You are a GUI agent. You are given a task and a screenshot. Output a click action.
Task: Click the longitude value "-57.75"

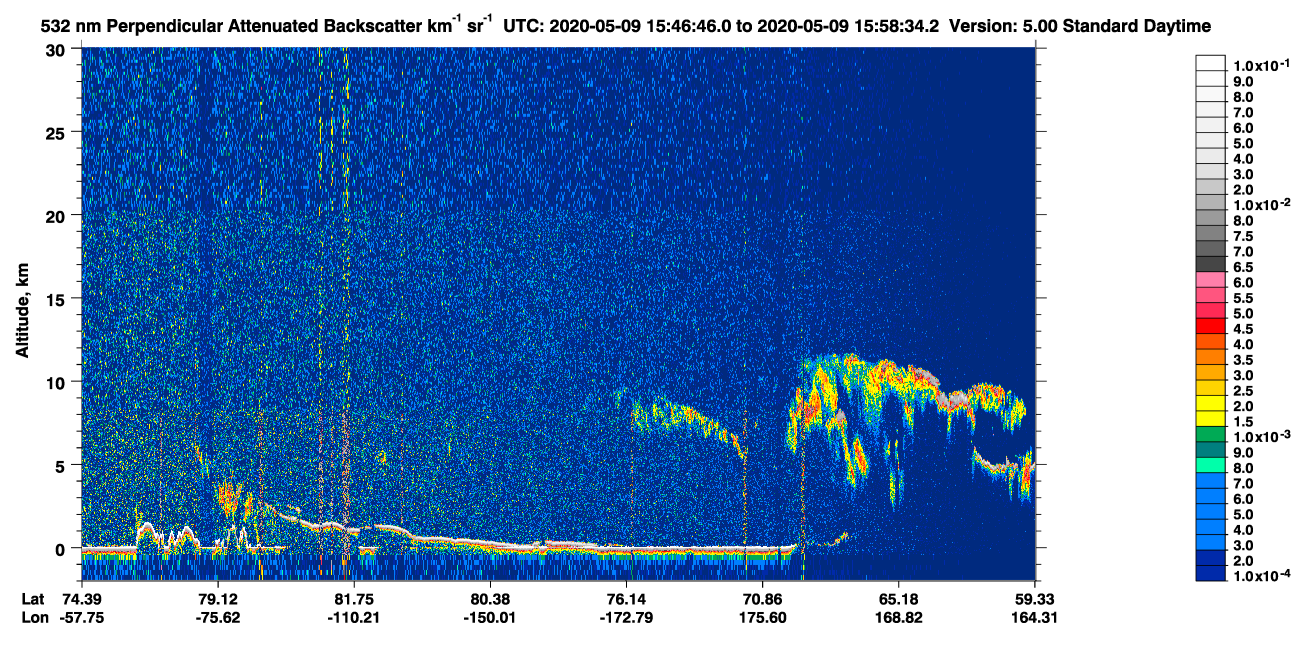(82, 618)
